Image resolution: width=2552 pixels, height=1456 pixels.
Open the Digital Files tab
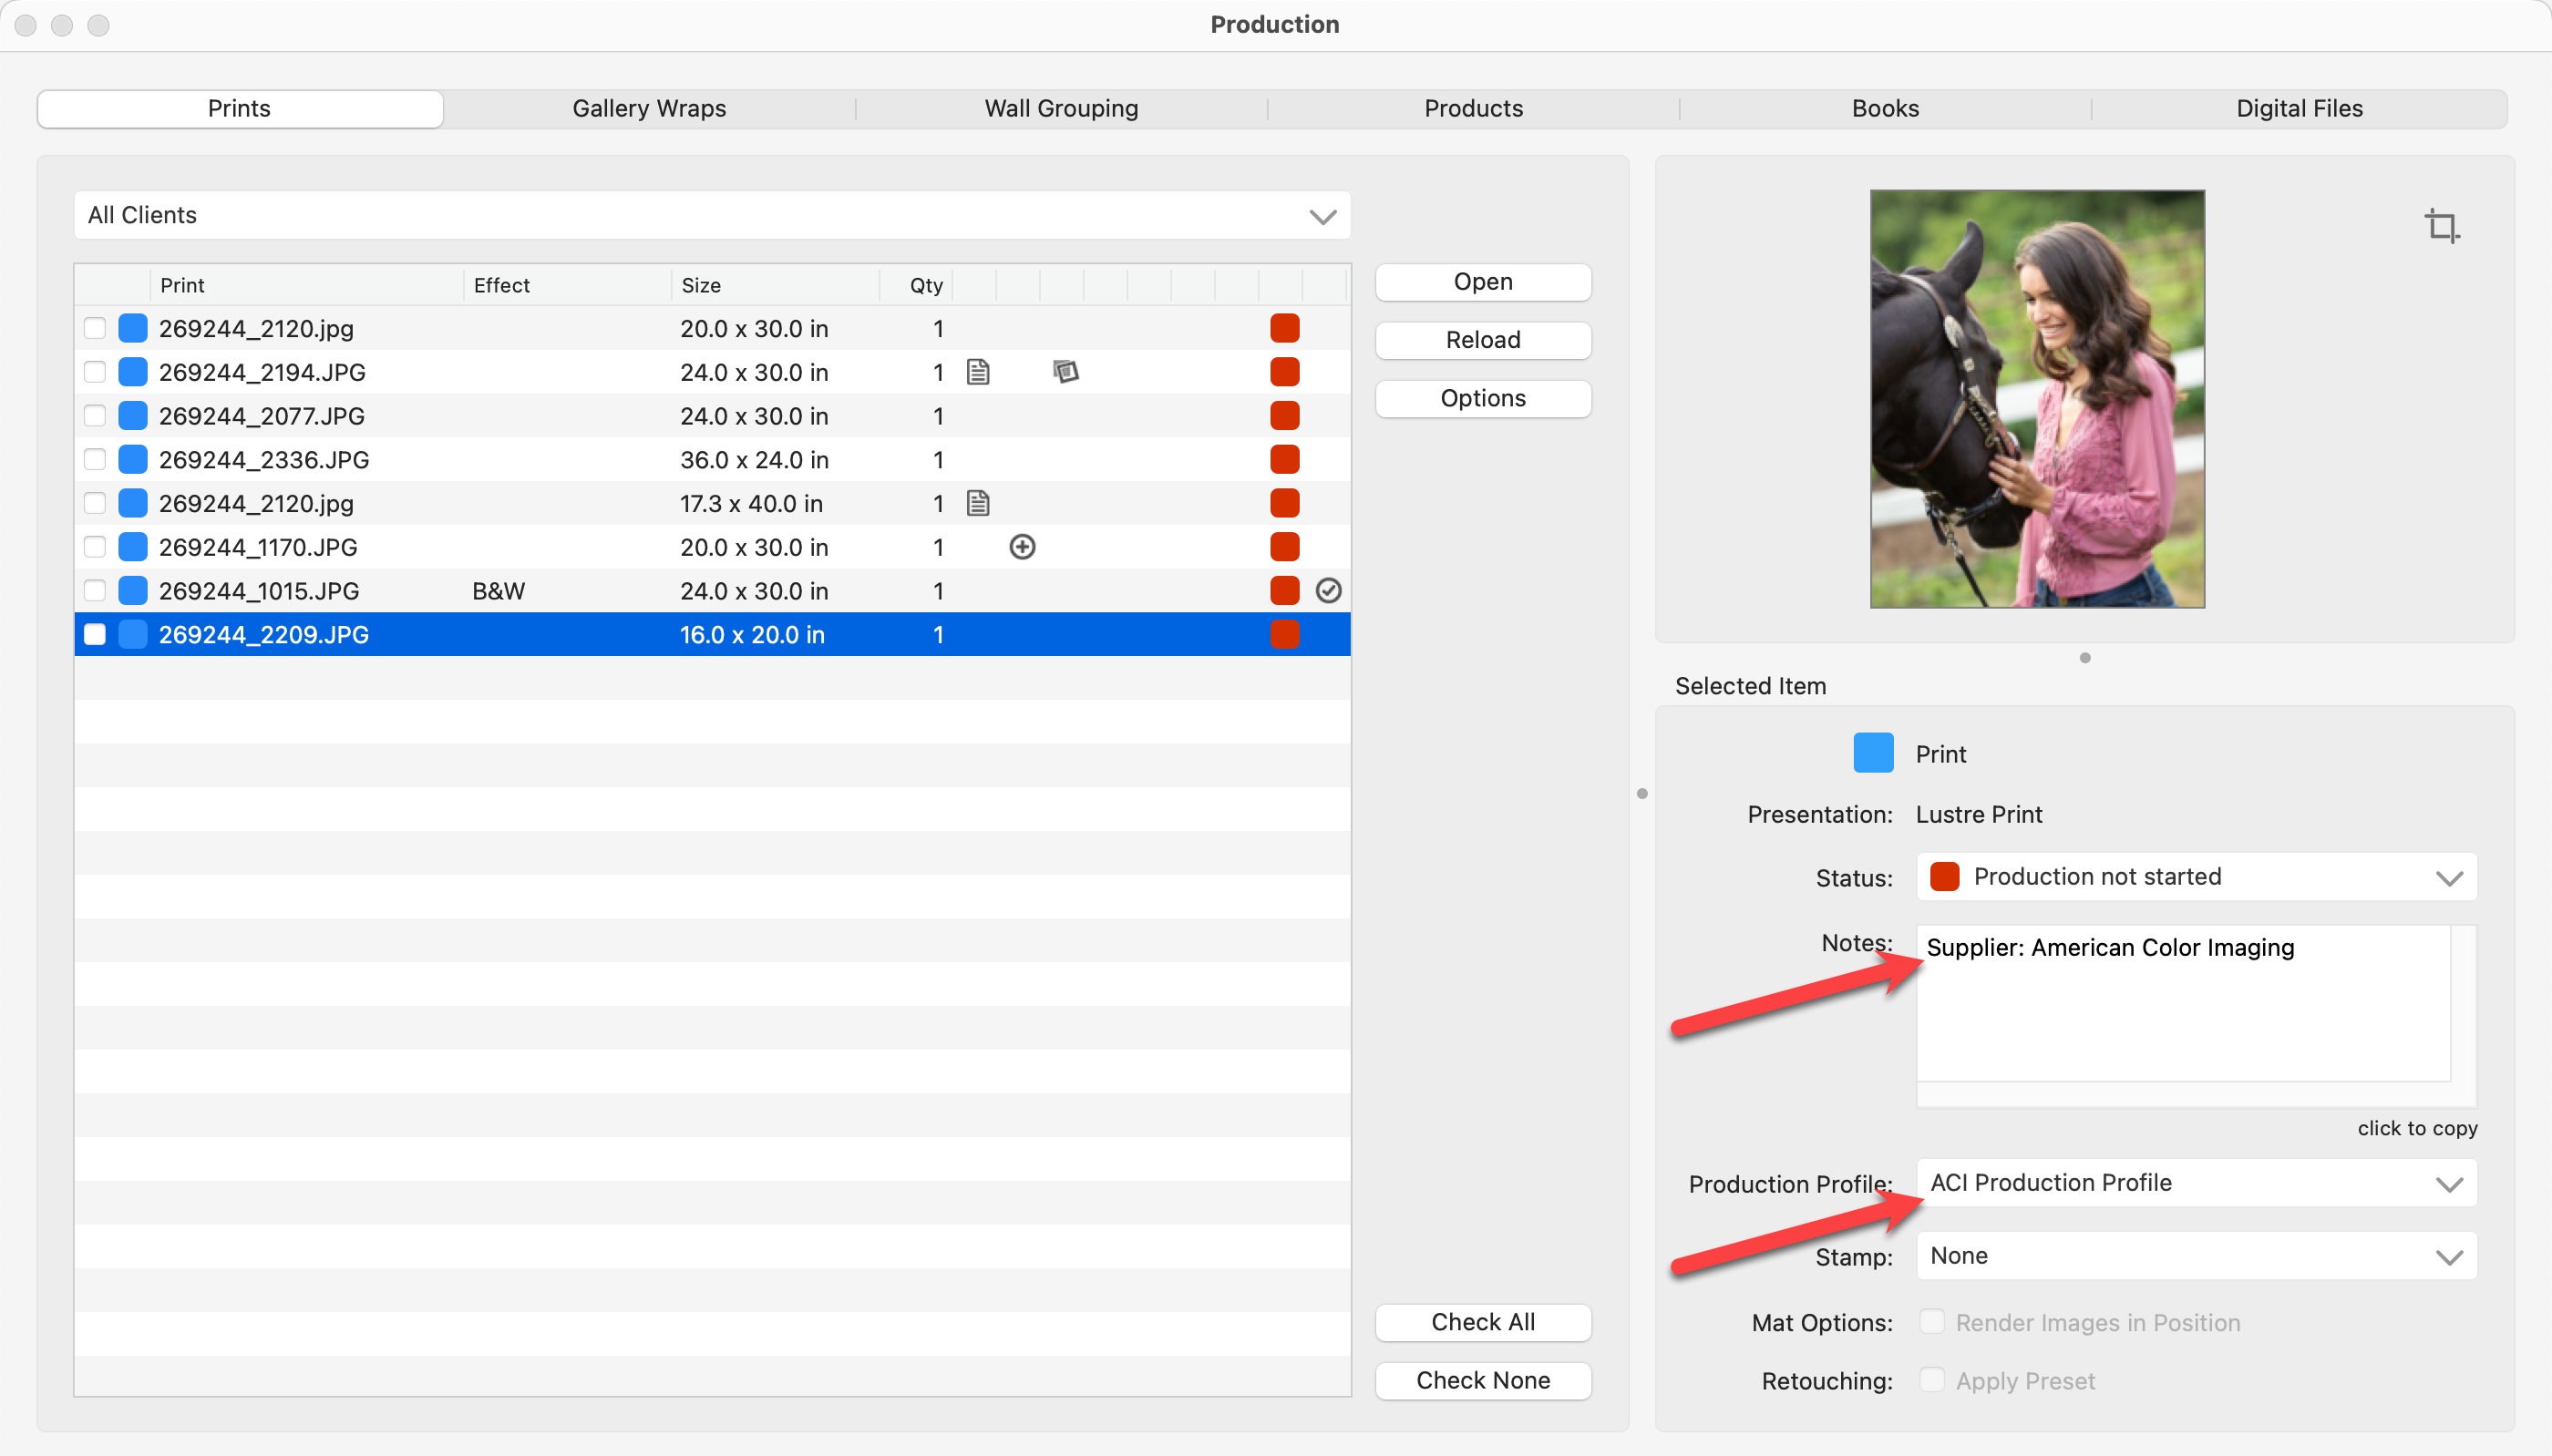click(2298, 108)
